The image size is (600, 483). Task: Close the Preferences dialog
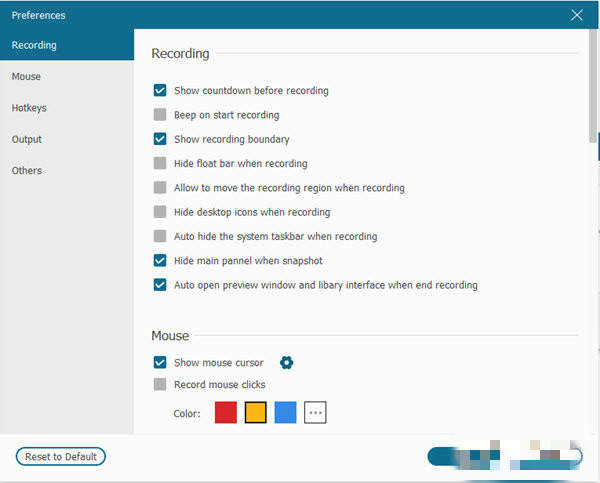click(x=577, y=15)
